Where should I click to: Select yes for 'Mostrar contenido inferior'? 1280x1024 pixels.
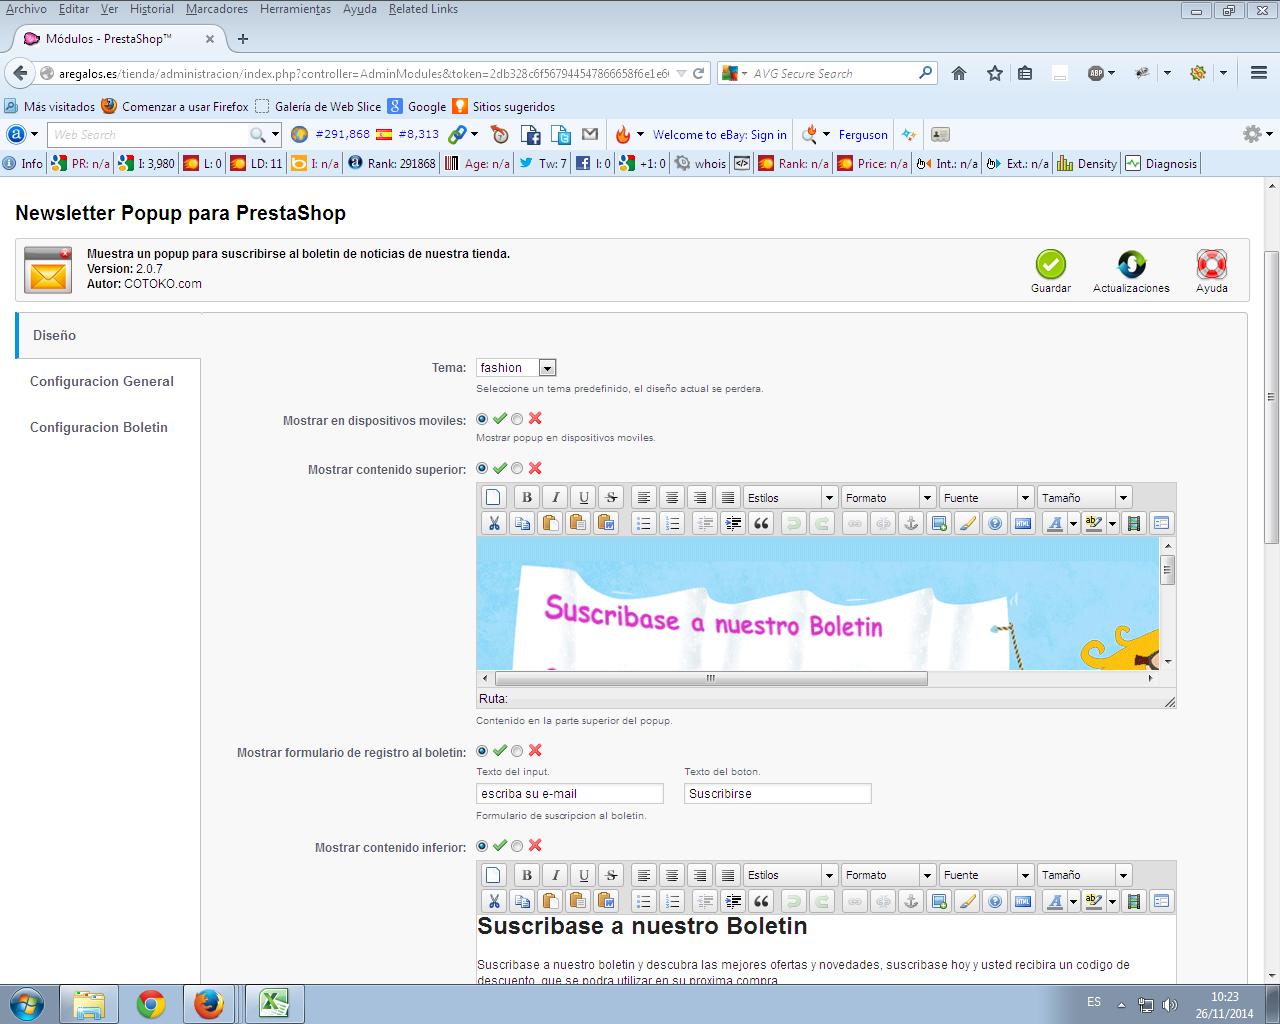pyautogui.click(x=483, y=846)
